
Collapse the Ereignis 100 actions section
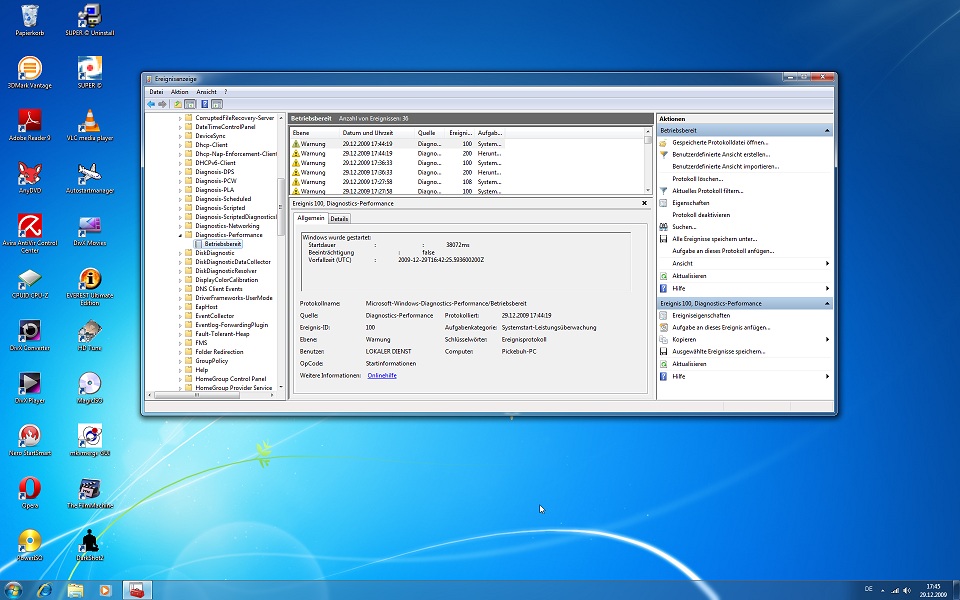click(827, 303)
